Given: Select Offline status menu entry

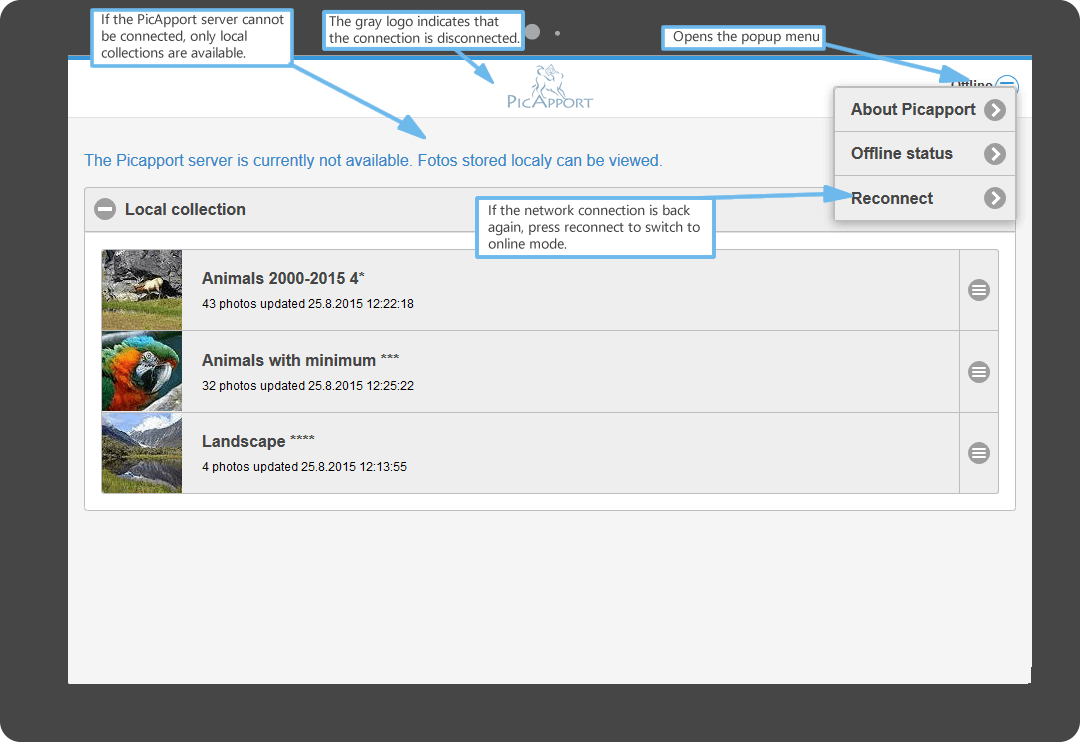Looking at the screenshot, I should pyautogui.click(x=901, y=154).
